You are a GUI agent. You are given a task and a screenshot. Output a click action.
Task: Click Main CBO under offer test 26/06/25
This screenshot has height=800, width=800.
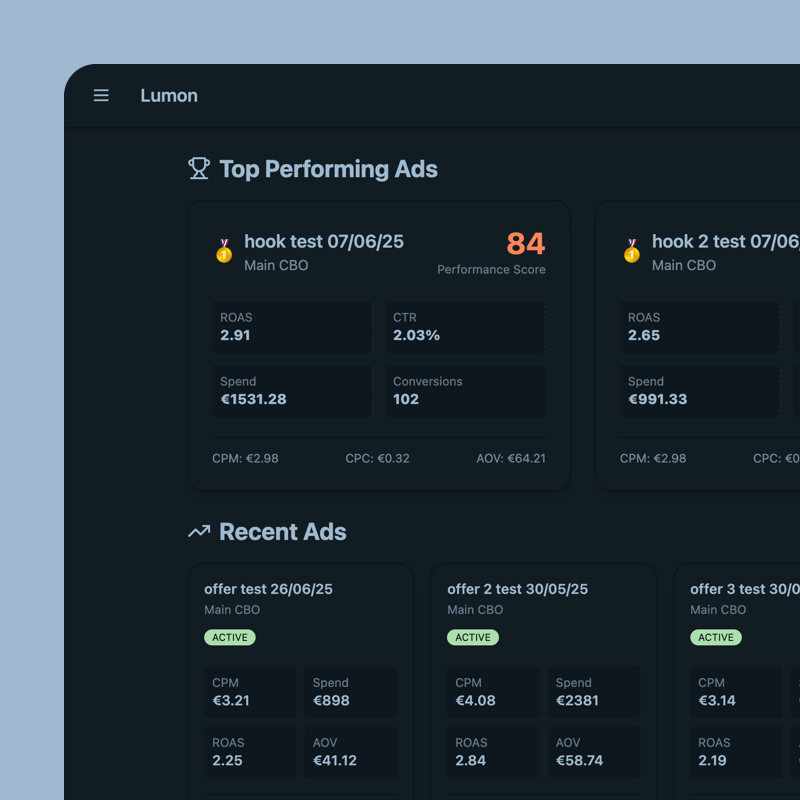point(232,610)
